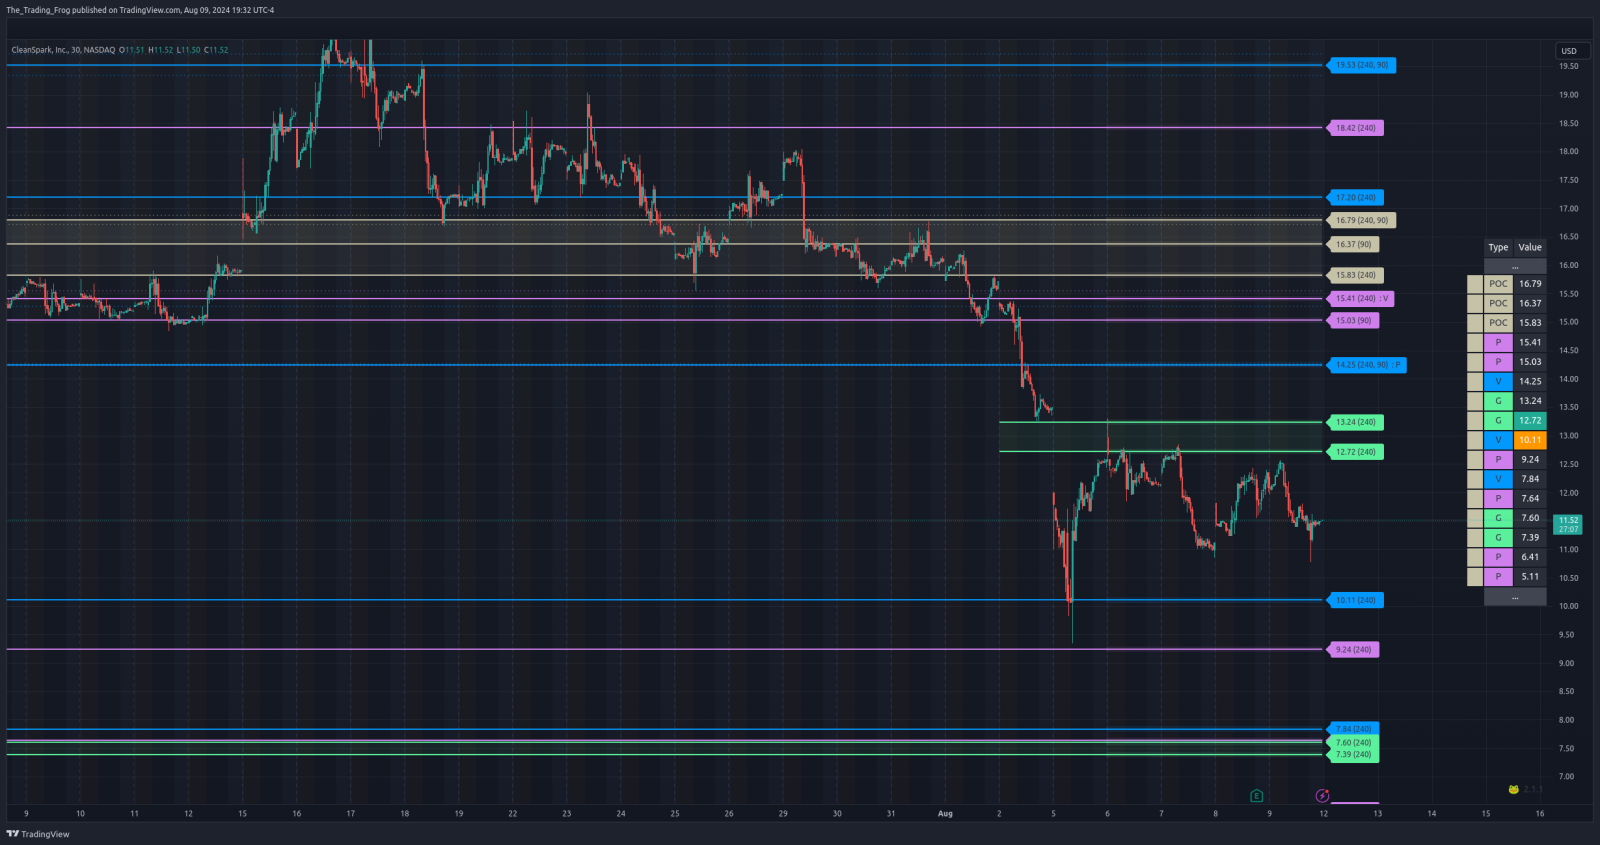
Task: Click the Value column header in table
Action: pos(1530,247)
